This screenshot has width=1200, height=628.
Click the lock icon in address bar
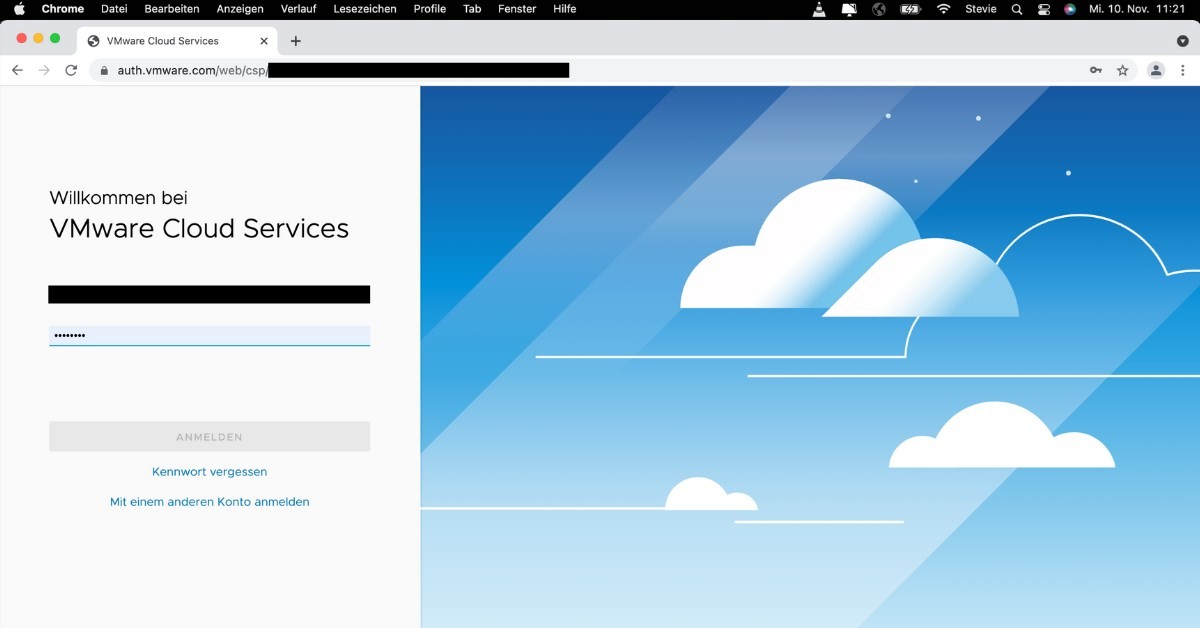point(104,70)
